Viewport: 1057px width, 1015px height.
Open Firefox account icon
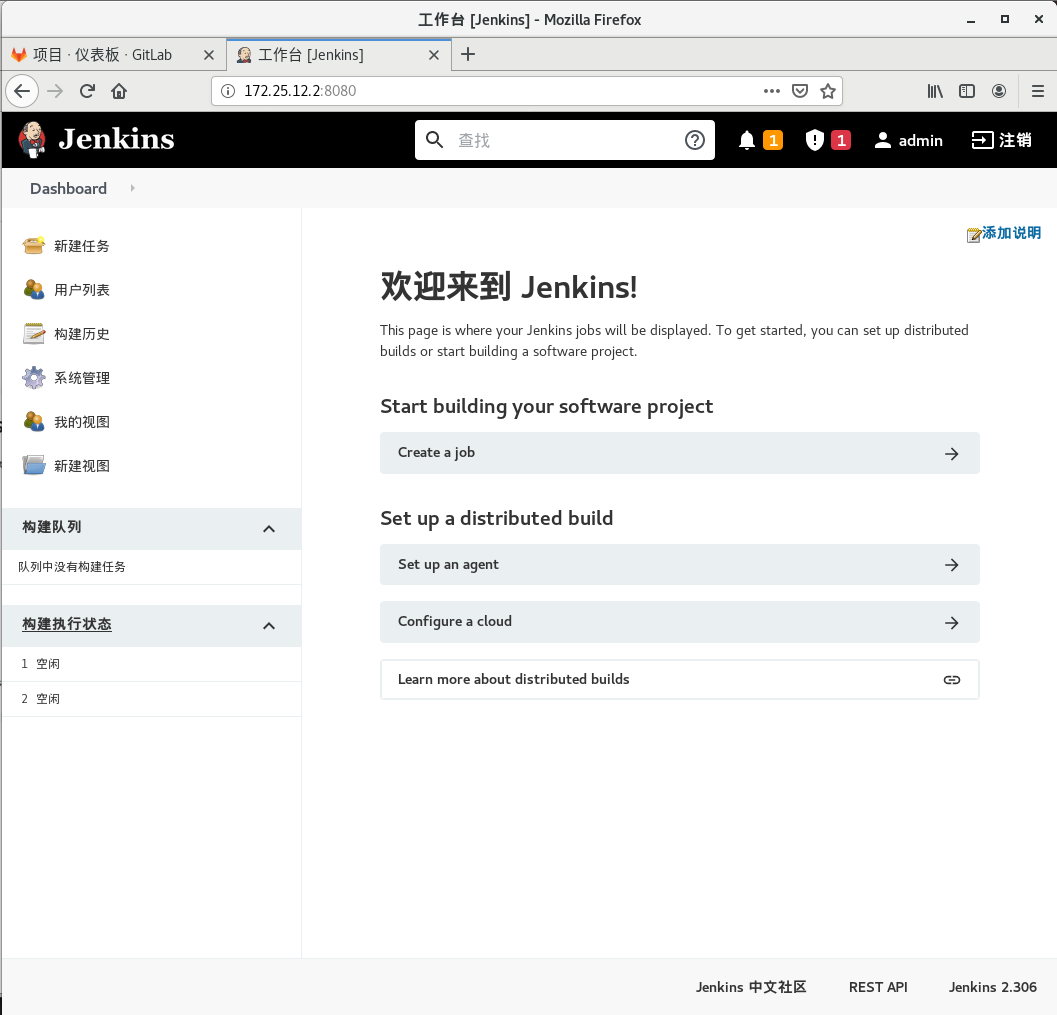click(999, 91)
